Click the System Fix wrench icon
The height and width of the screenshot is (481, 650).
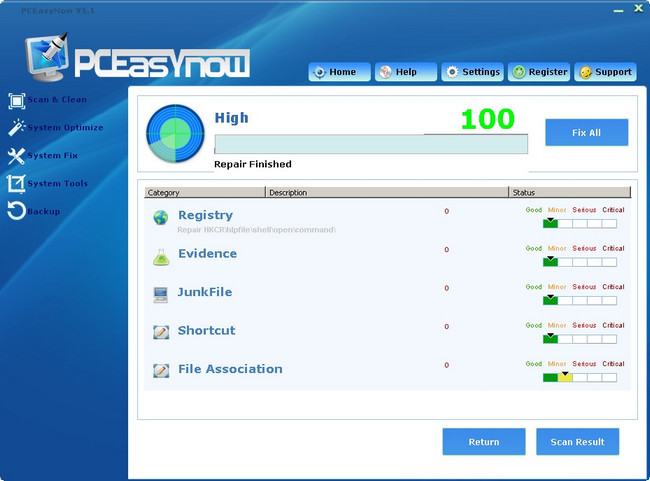click(x=17, y=156)
